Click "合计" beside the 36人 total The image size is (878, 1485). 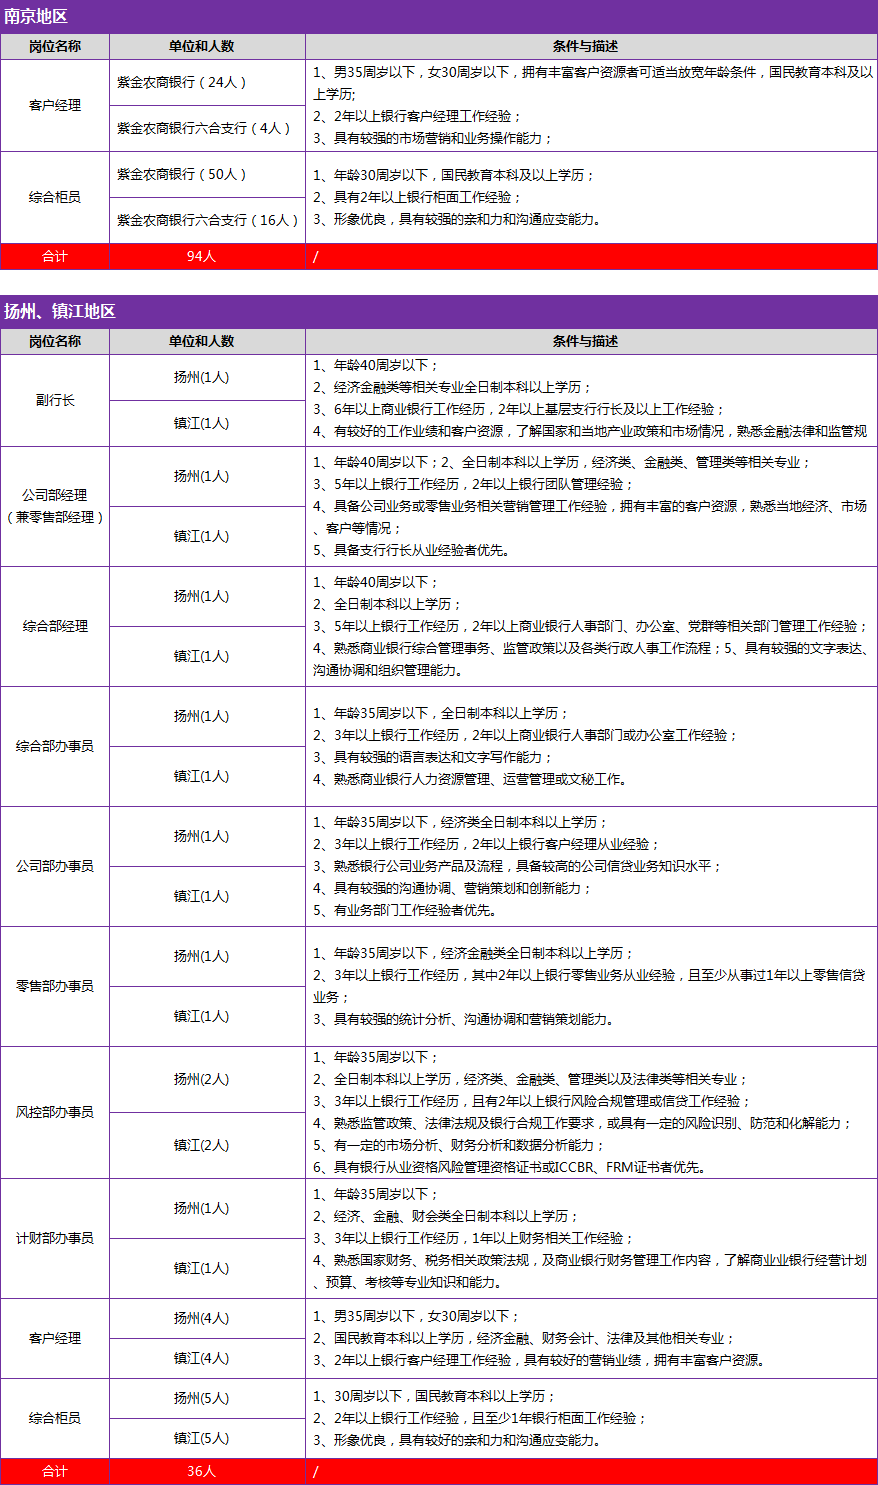[x=55, y=1471]
